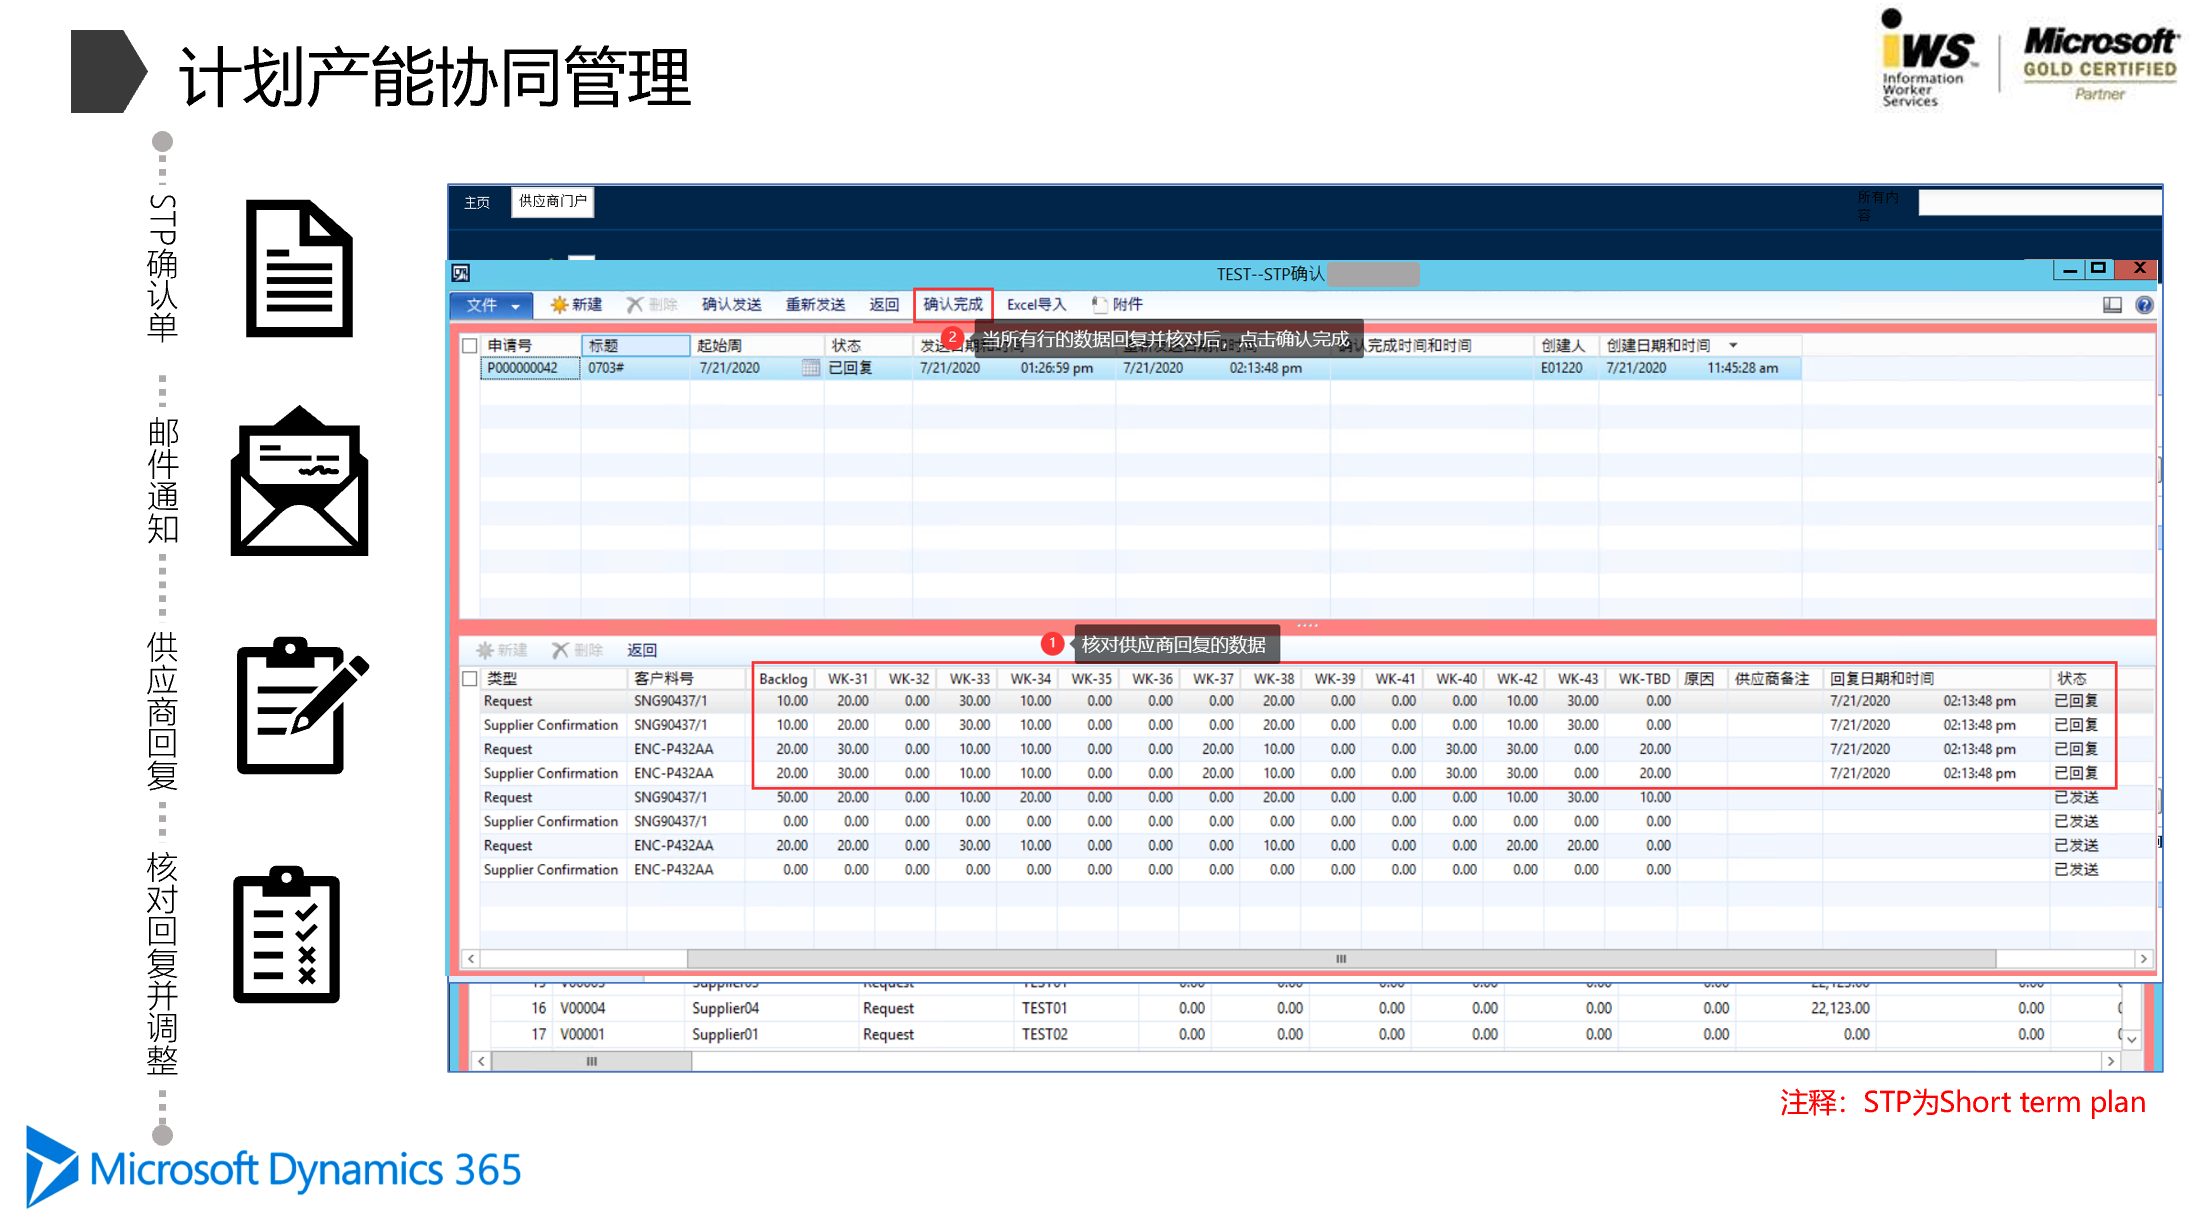The image size is (2196, 1231).
Task: Click the 删除 X icon in lower grid toolbar
Action: click(x=560, y=650)
